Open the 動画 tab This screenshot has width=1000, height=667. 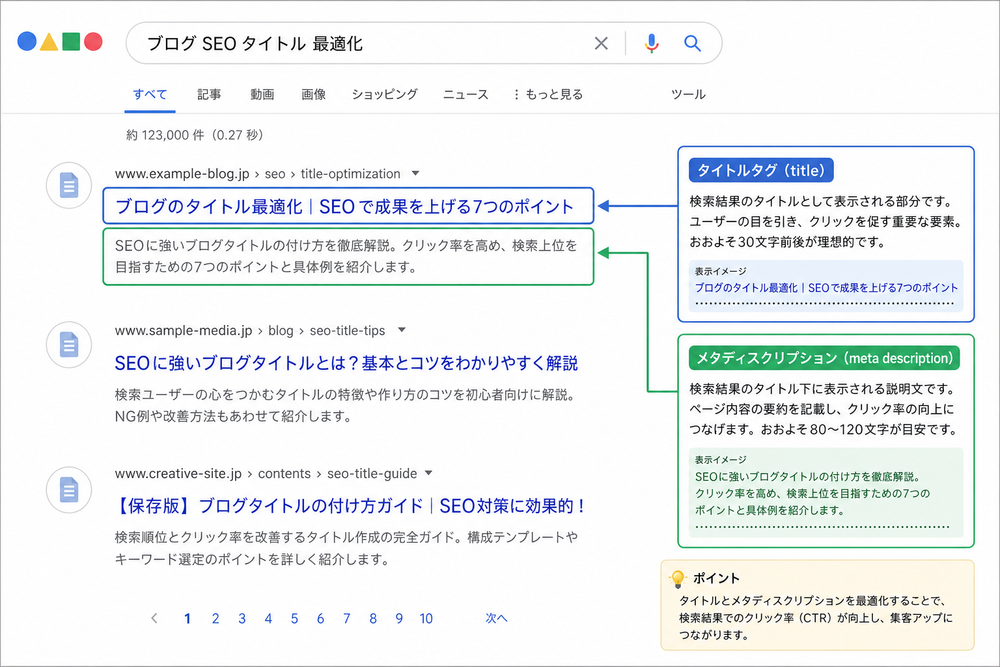pos(262,94)
